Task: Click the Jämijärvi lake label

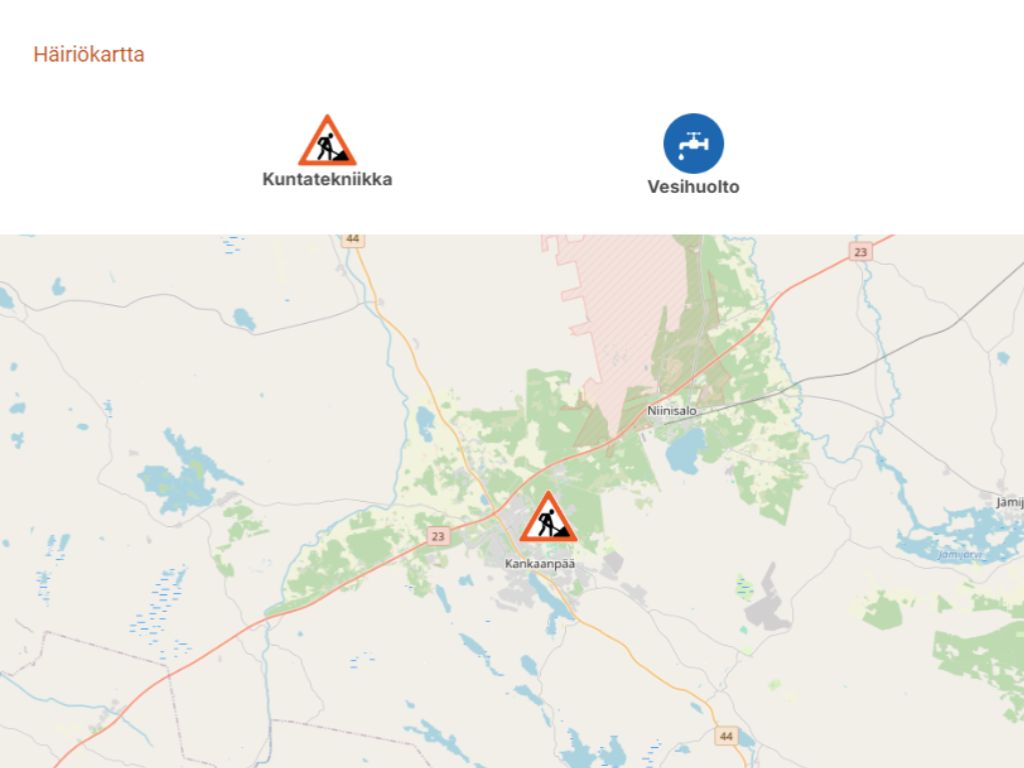Action: (x=959, y=555)
